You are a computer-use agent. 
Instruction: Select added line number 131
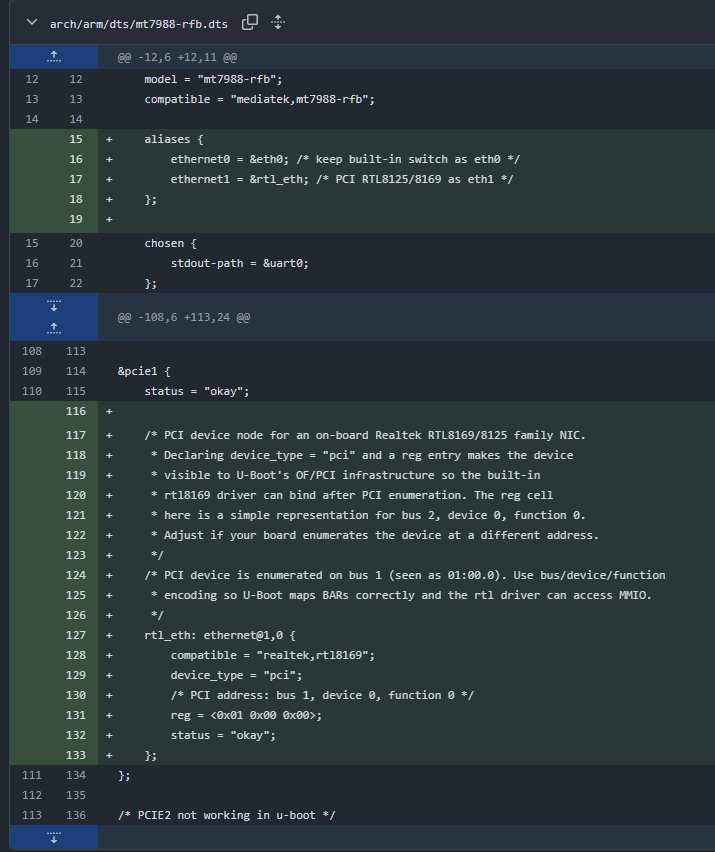click(x=76, y=715)
